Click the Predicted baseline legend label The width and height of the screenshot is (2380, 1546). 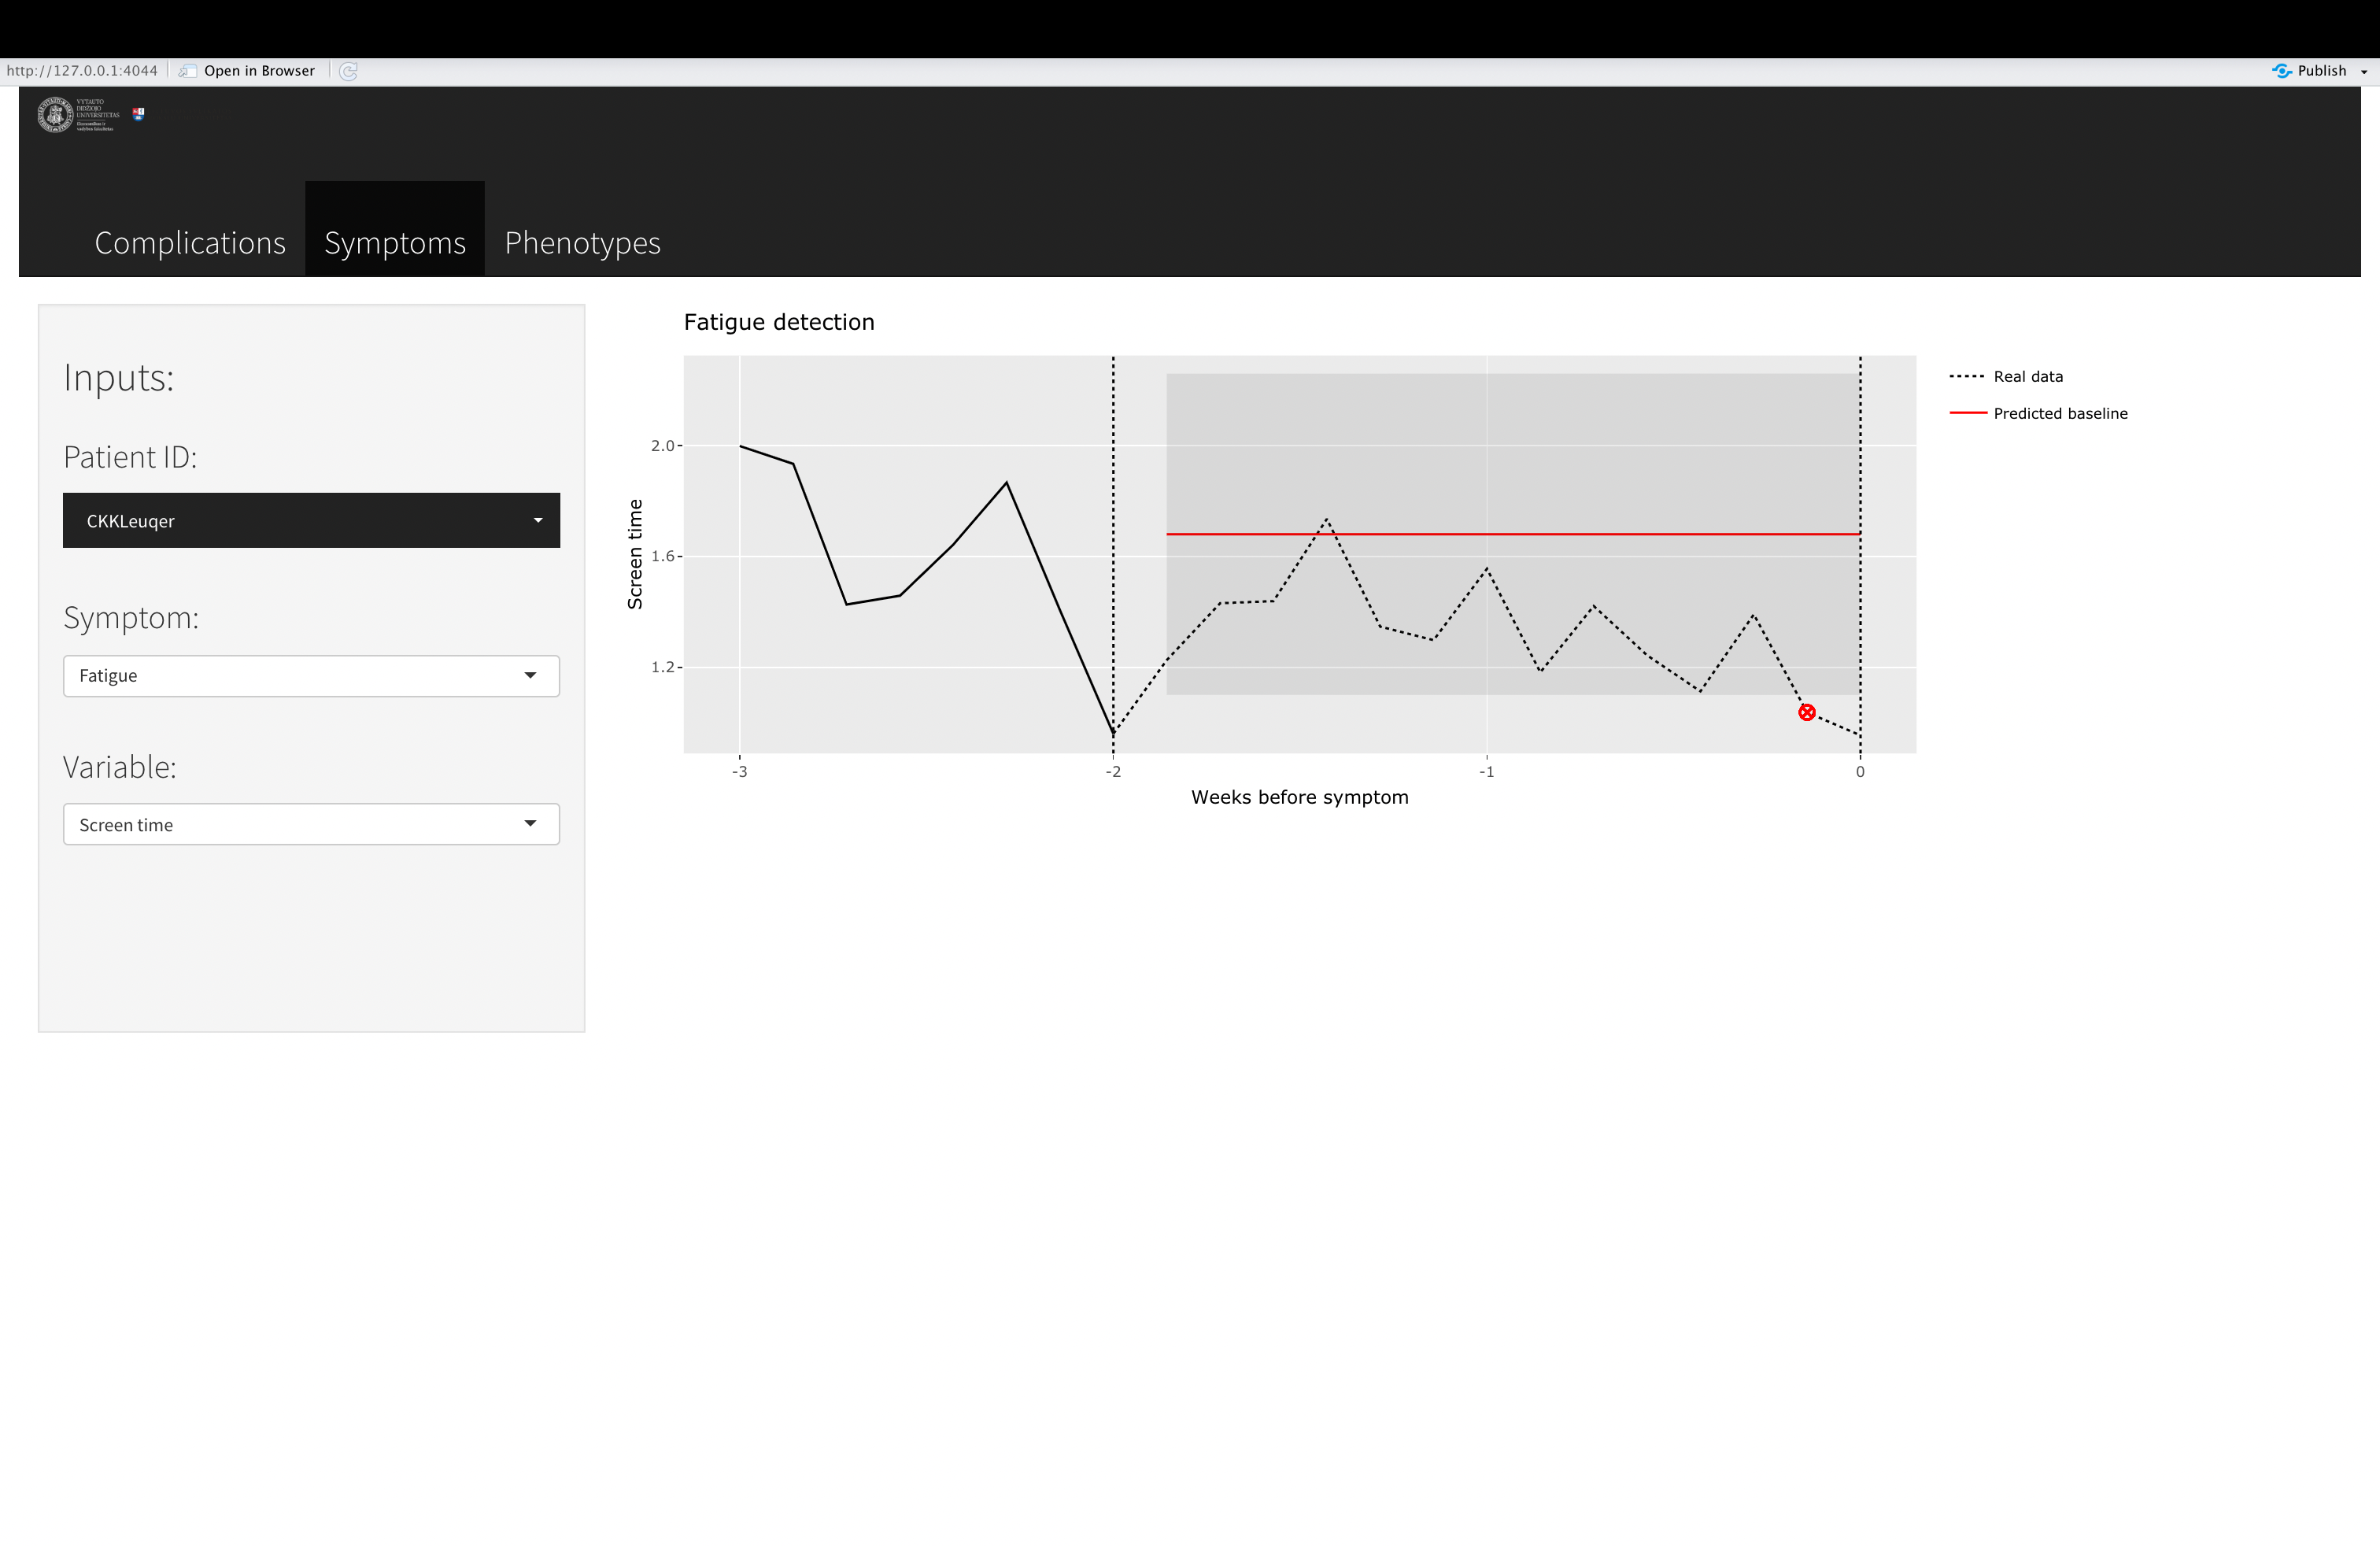(x=2060, y=413)
